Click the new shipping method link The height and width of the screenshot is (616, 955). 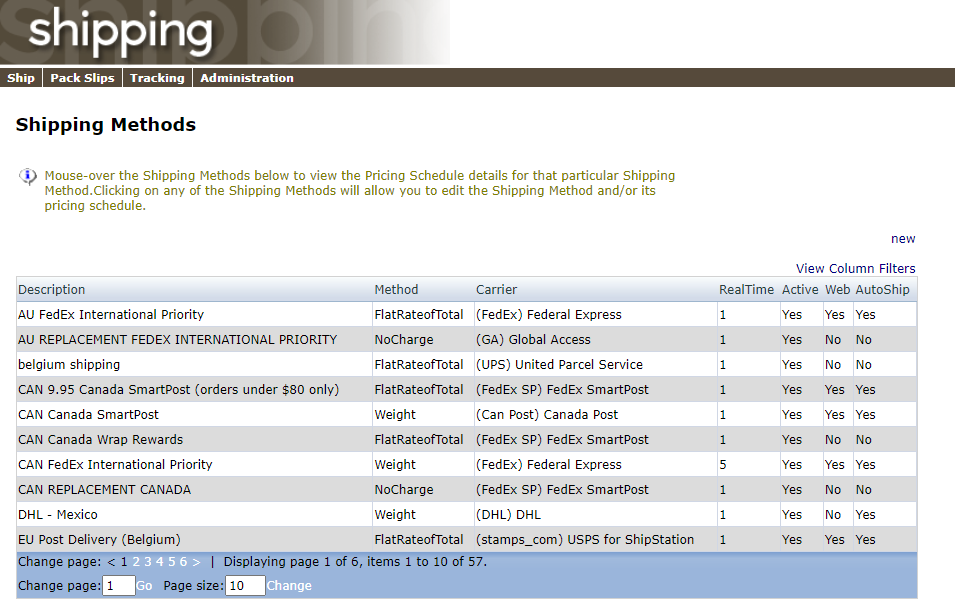(x=903, y=239)
